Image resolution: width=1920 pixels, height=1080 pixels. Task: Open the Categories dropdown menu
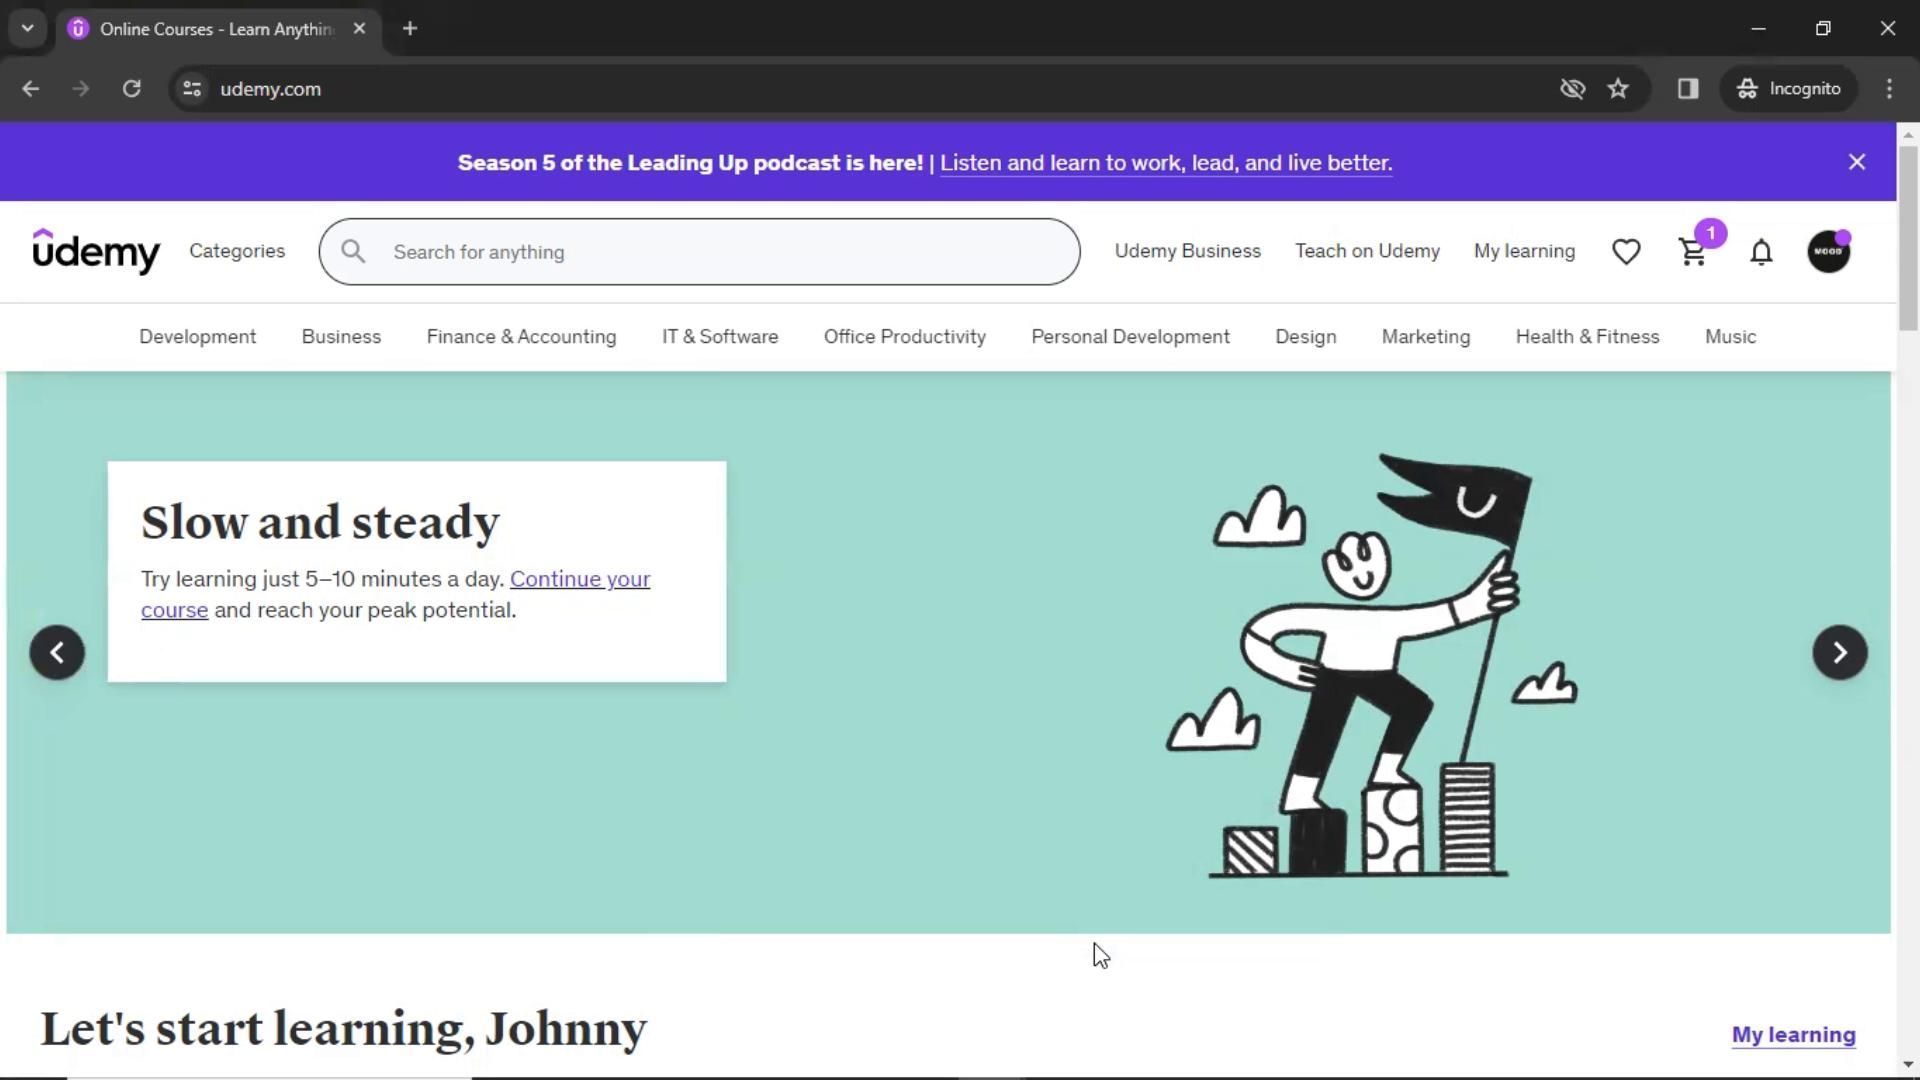237,251
